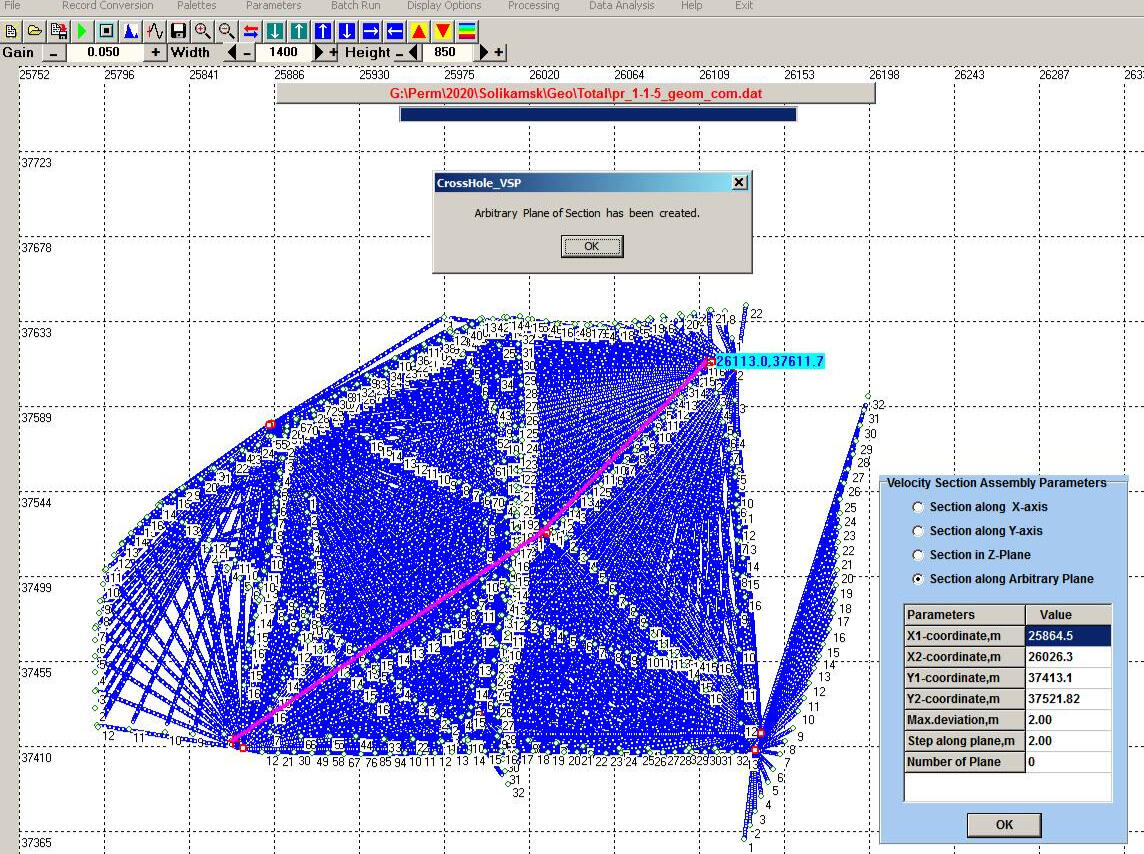Click the rainbow color palette icon

[467, 31]
